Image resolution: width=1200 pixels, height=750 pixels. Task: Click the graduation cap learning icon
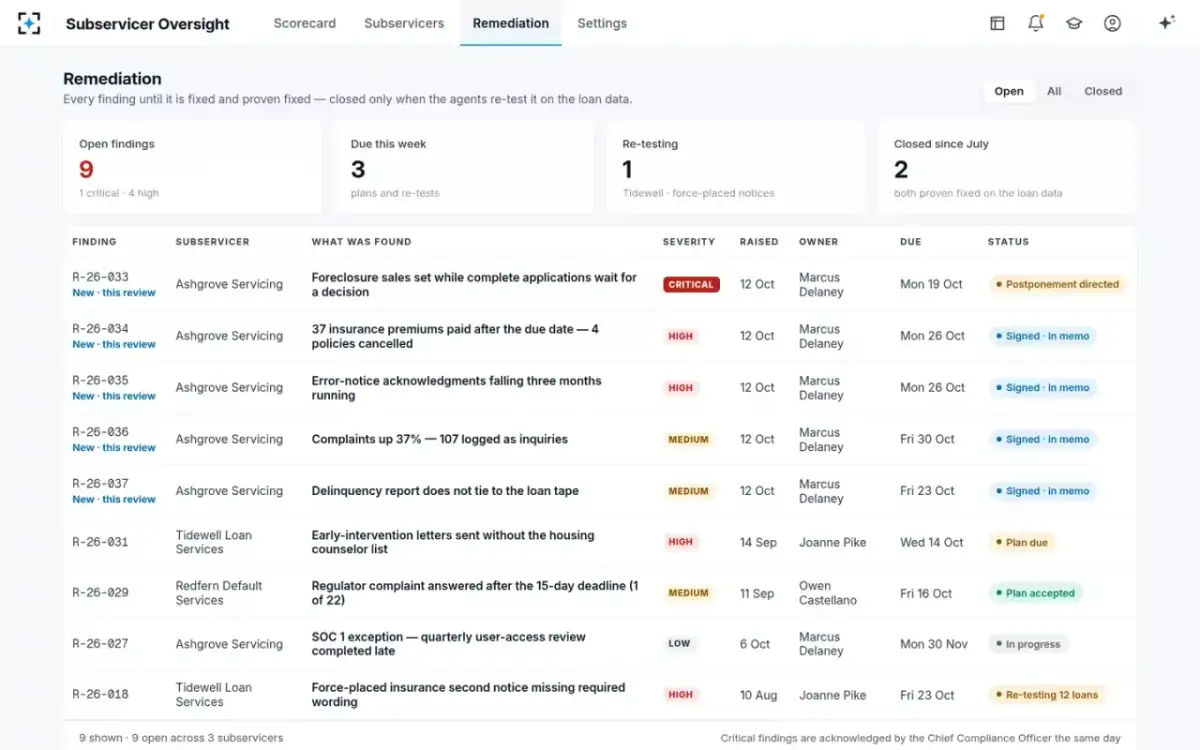click(1074, 23)
